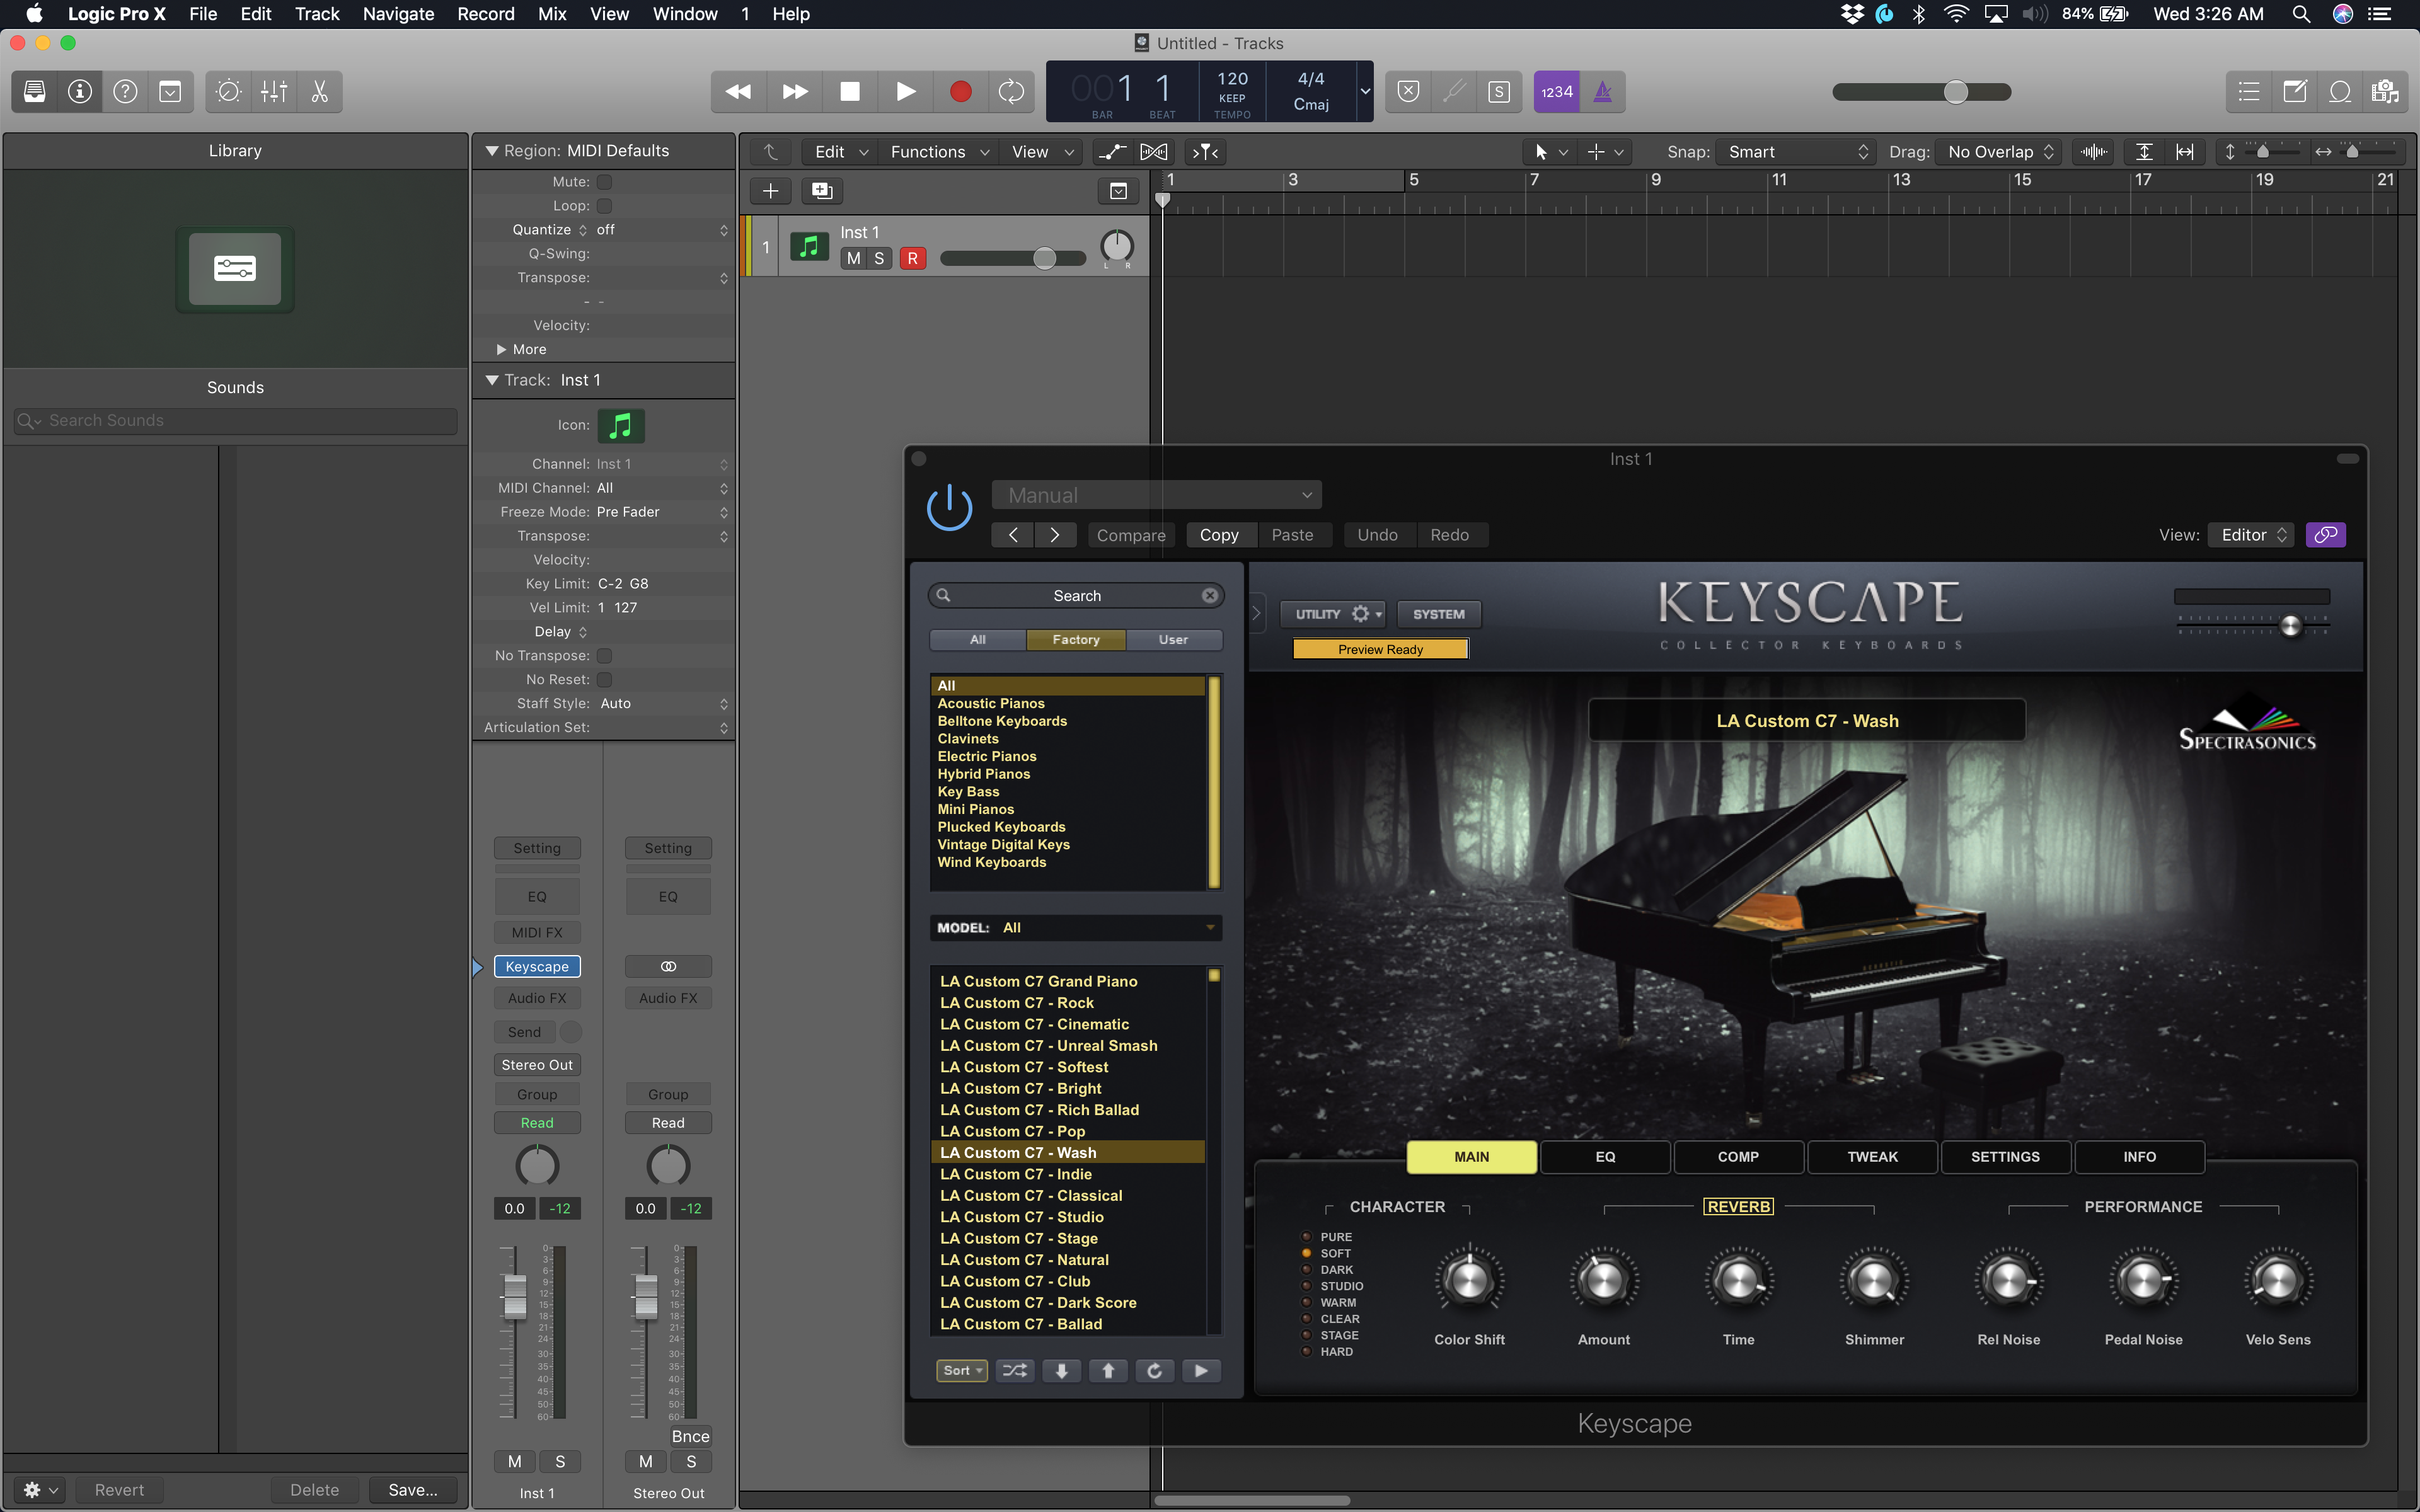The height and width of the screenshot is (1512, 2420).
Task: Click the Record button in transport
Action: coord(959,92)
